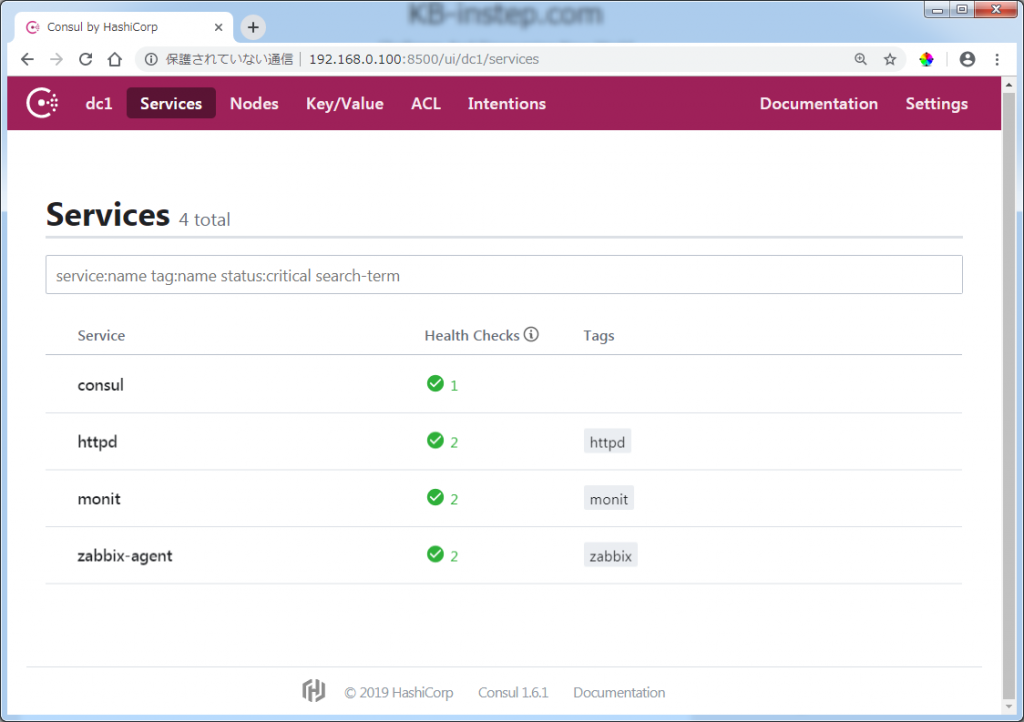Click the Consul logo in navigation bar
The height and width of the screenshot is (722, 1024).
(x=42, y=103)
